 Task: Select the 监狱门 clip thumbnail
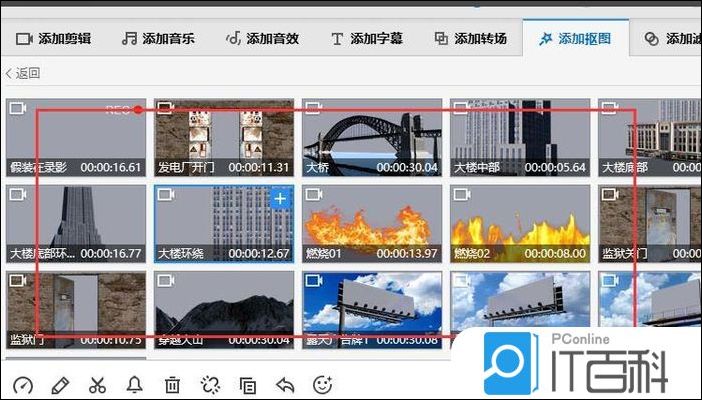[76, 310]
